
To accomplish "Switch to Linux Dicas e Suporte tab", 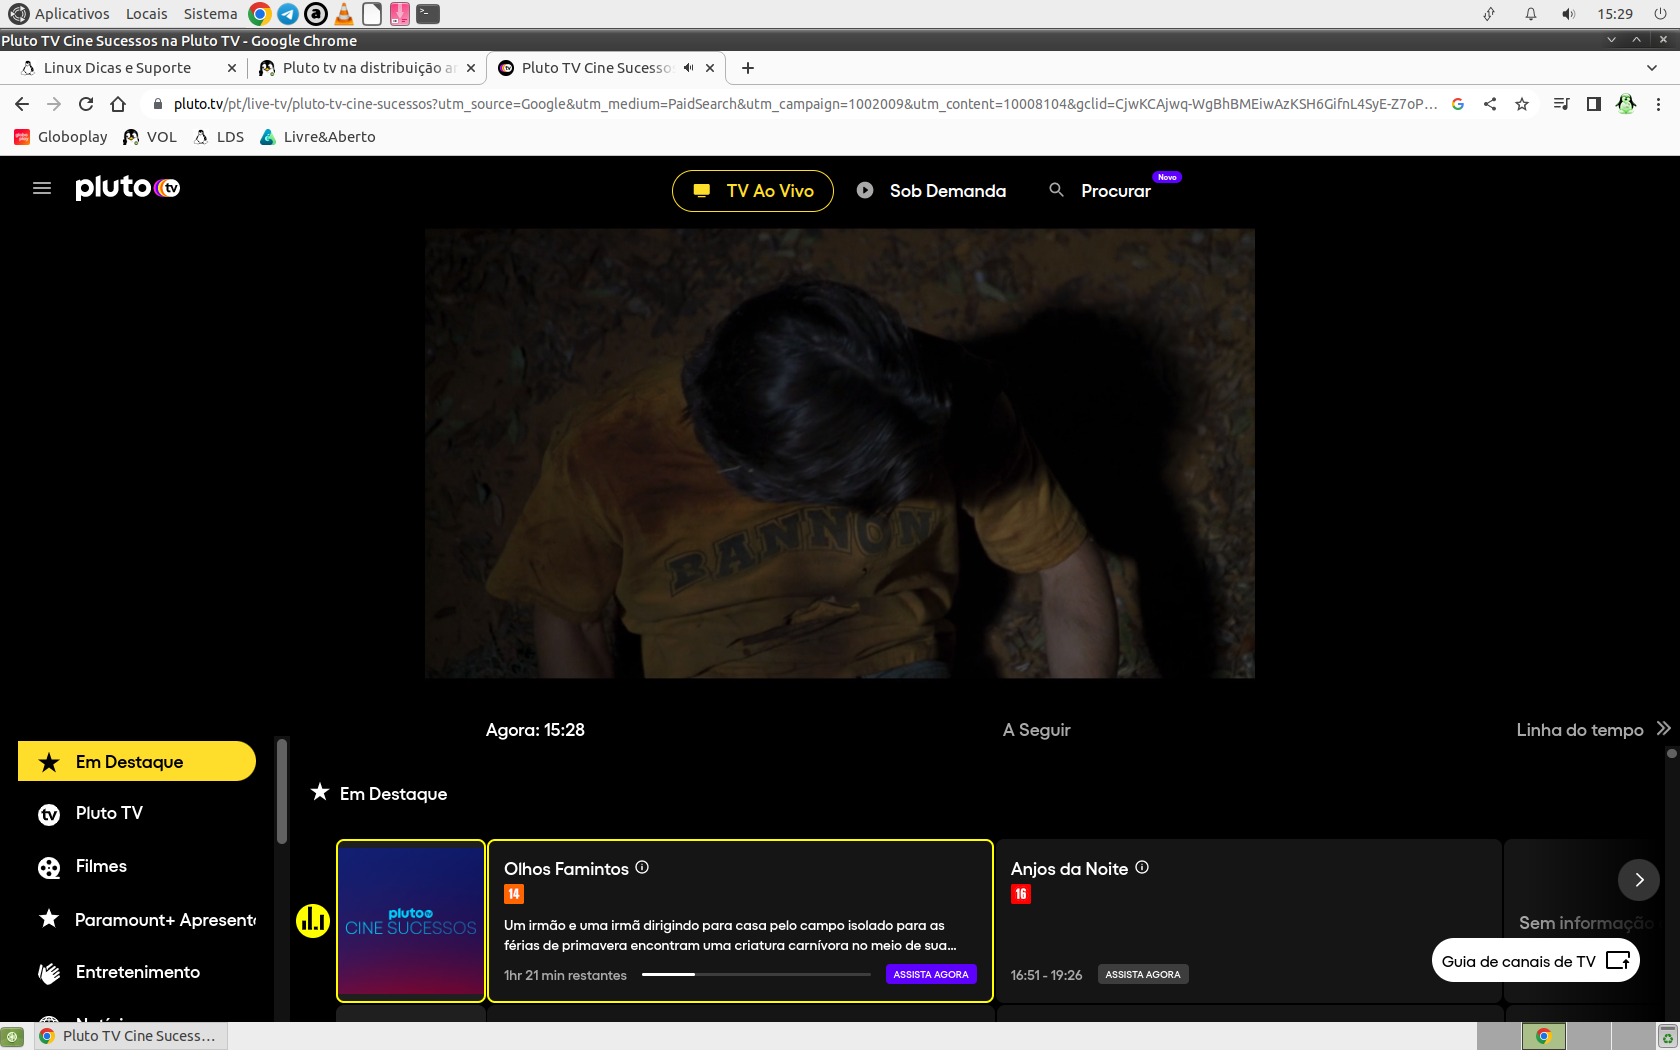I will click(117, 68).
